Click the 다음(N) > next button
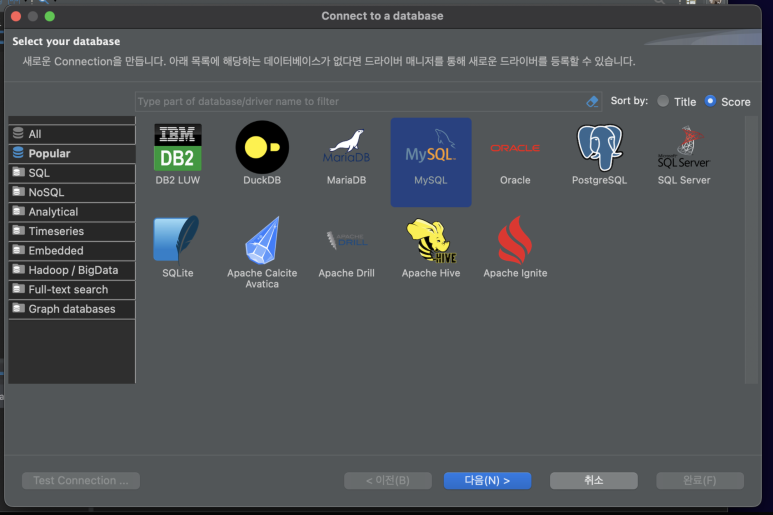The image size is (773, 515). click(488, 481)
